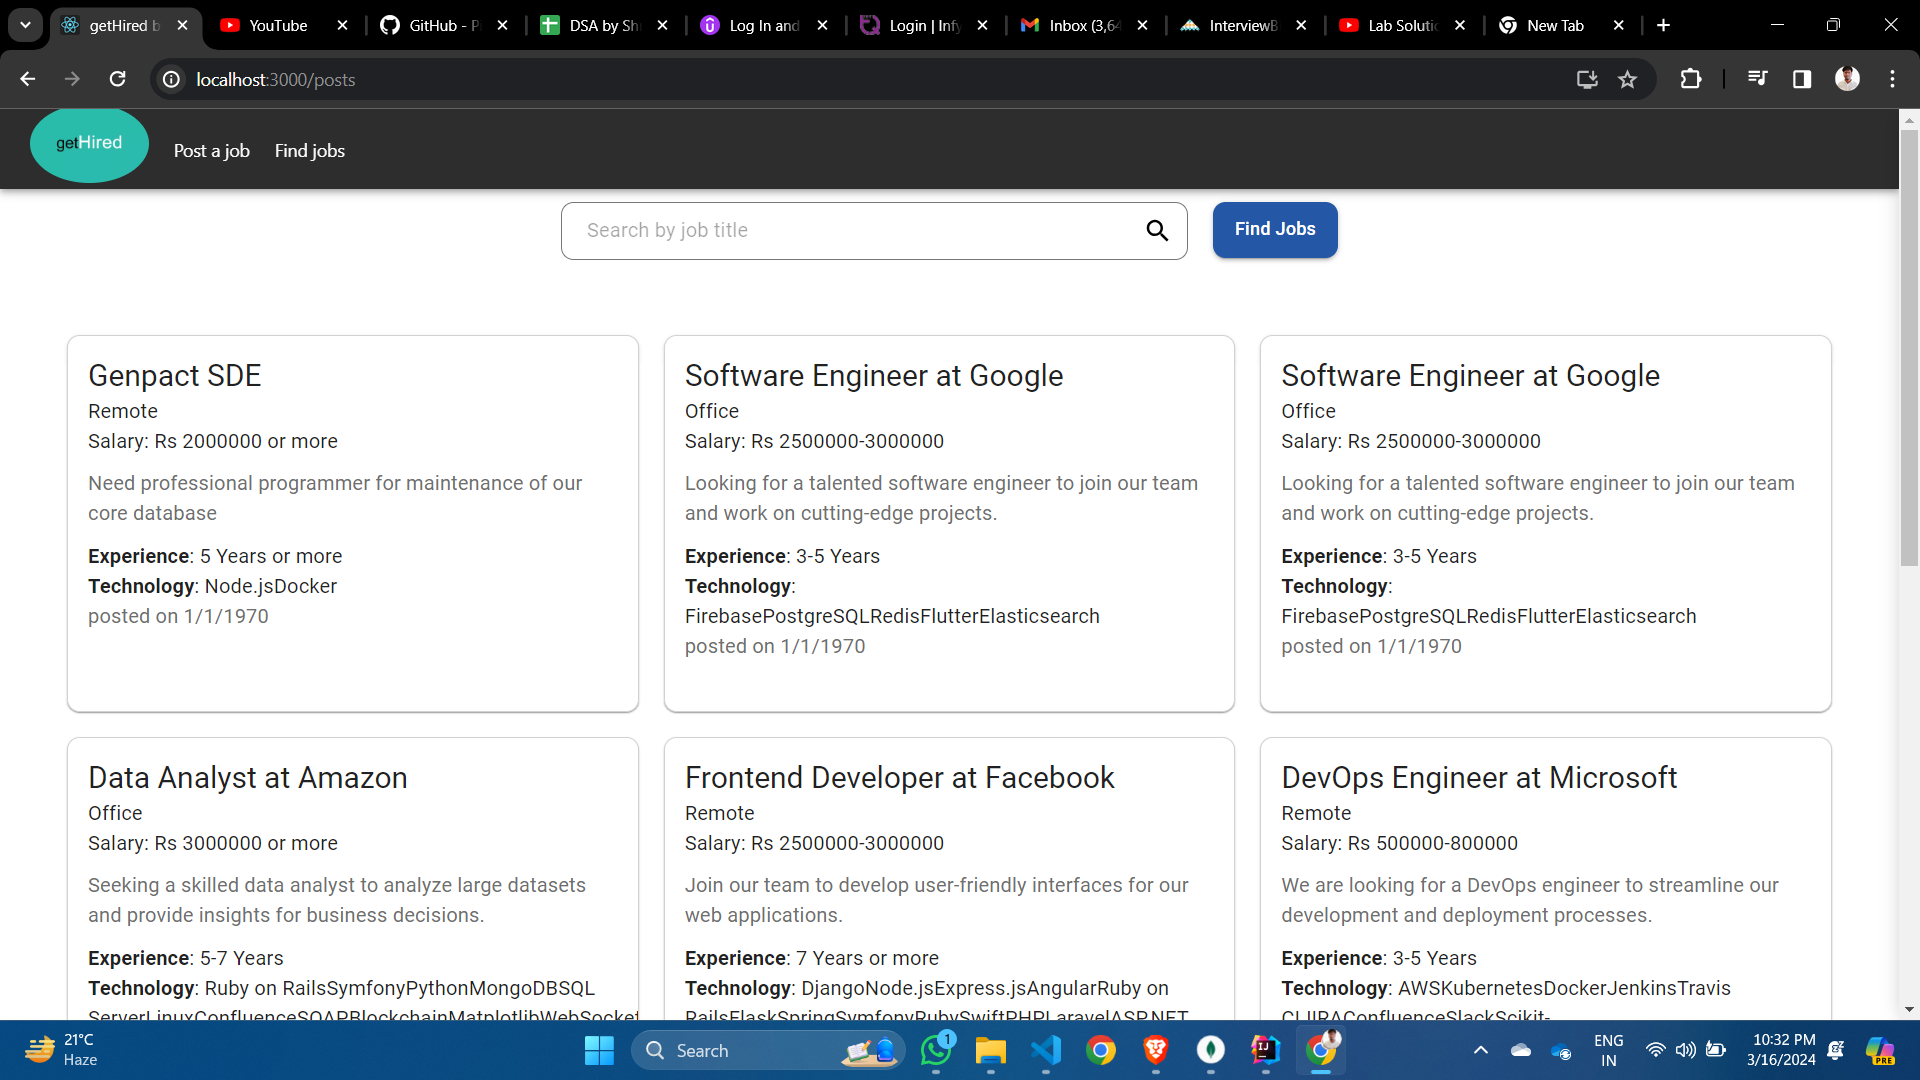
Task: Select the Frontend Developer at Facebook title
Action: point(900,778)
